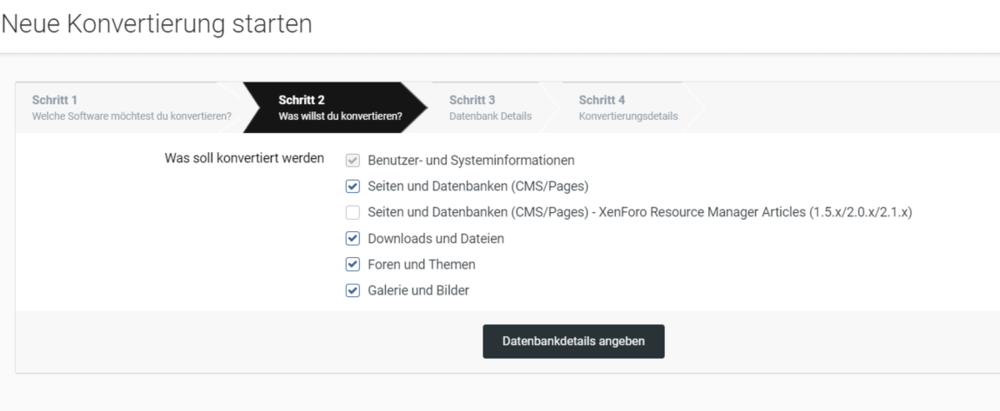Click the 'Downloads und Dateien' label text
The width and height of the screenshot is (1000, 411).
436,238
